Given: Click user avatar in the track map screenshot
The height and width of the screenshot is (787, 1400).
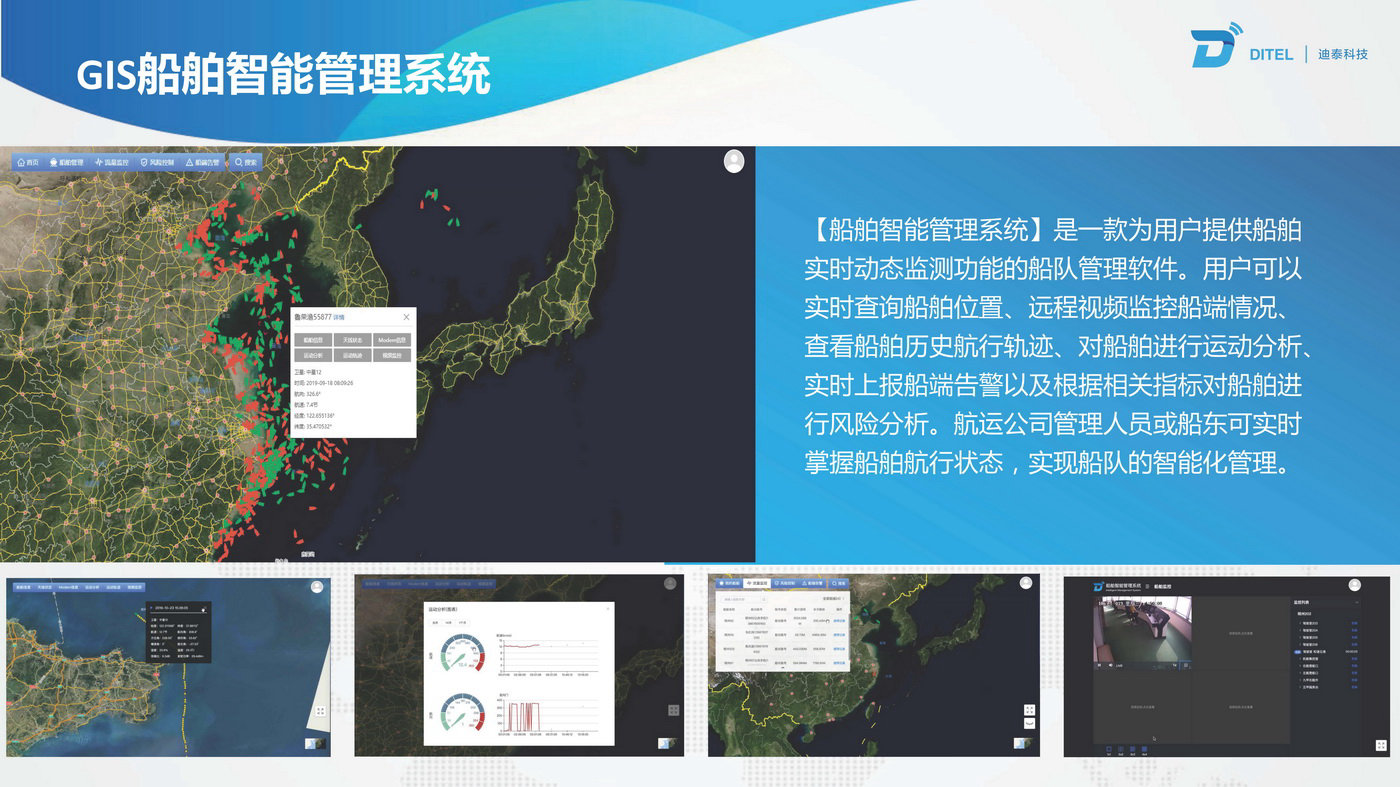Looking at the screenshot, I should pyautogui.click(x=317, y=587).
